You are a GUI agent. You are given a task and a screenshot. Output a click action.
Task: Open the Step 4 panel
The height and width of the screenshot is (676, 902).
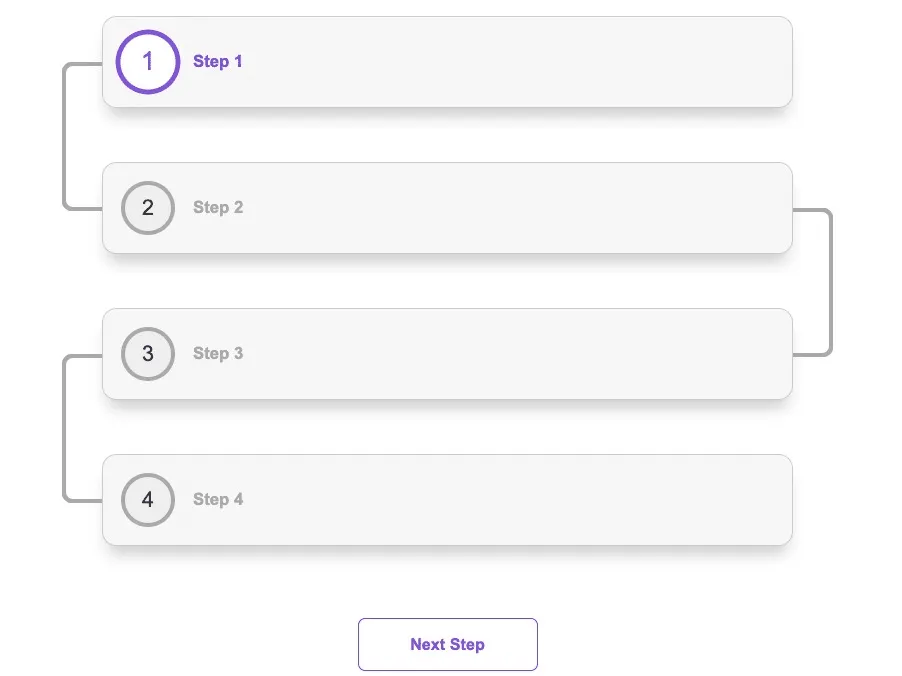click(x=447, y=500)
